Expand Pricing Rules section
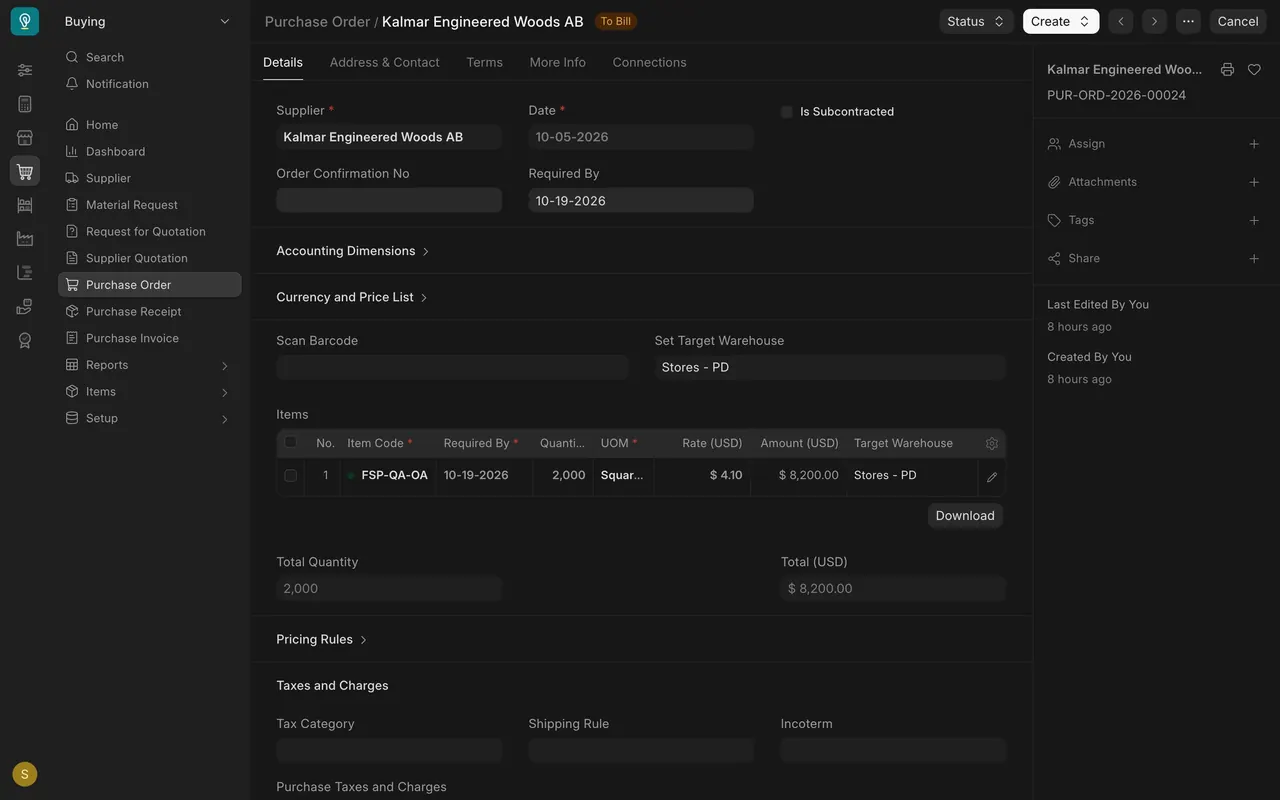Image resolution: width=1280 pixels, height=800 pixels. tap(322, 640)
